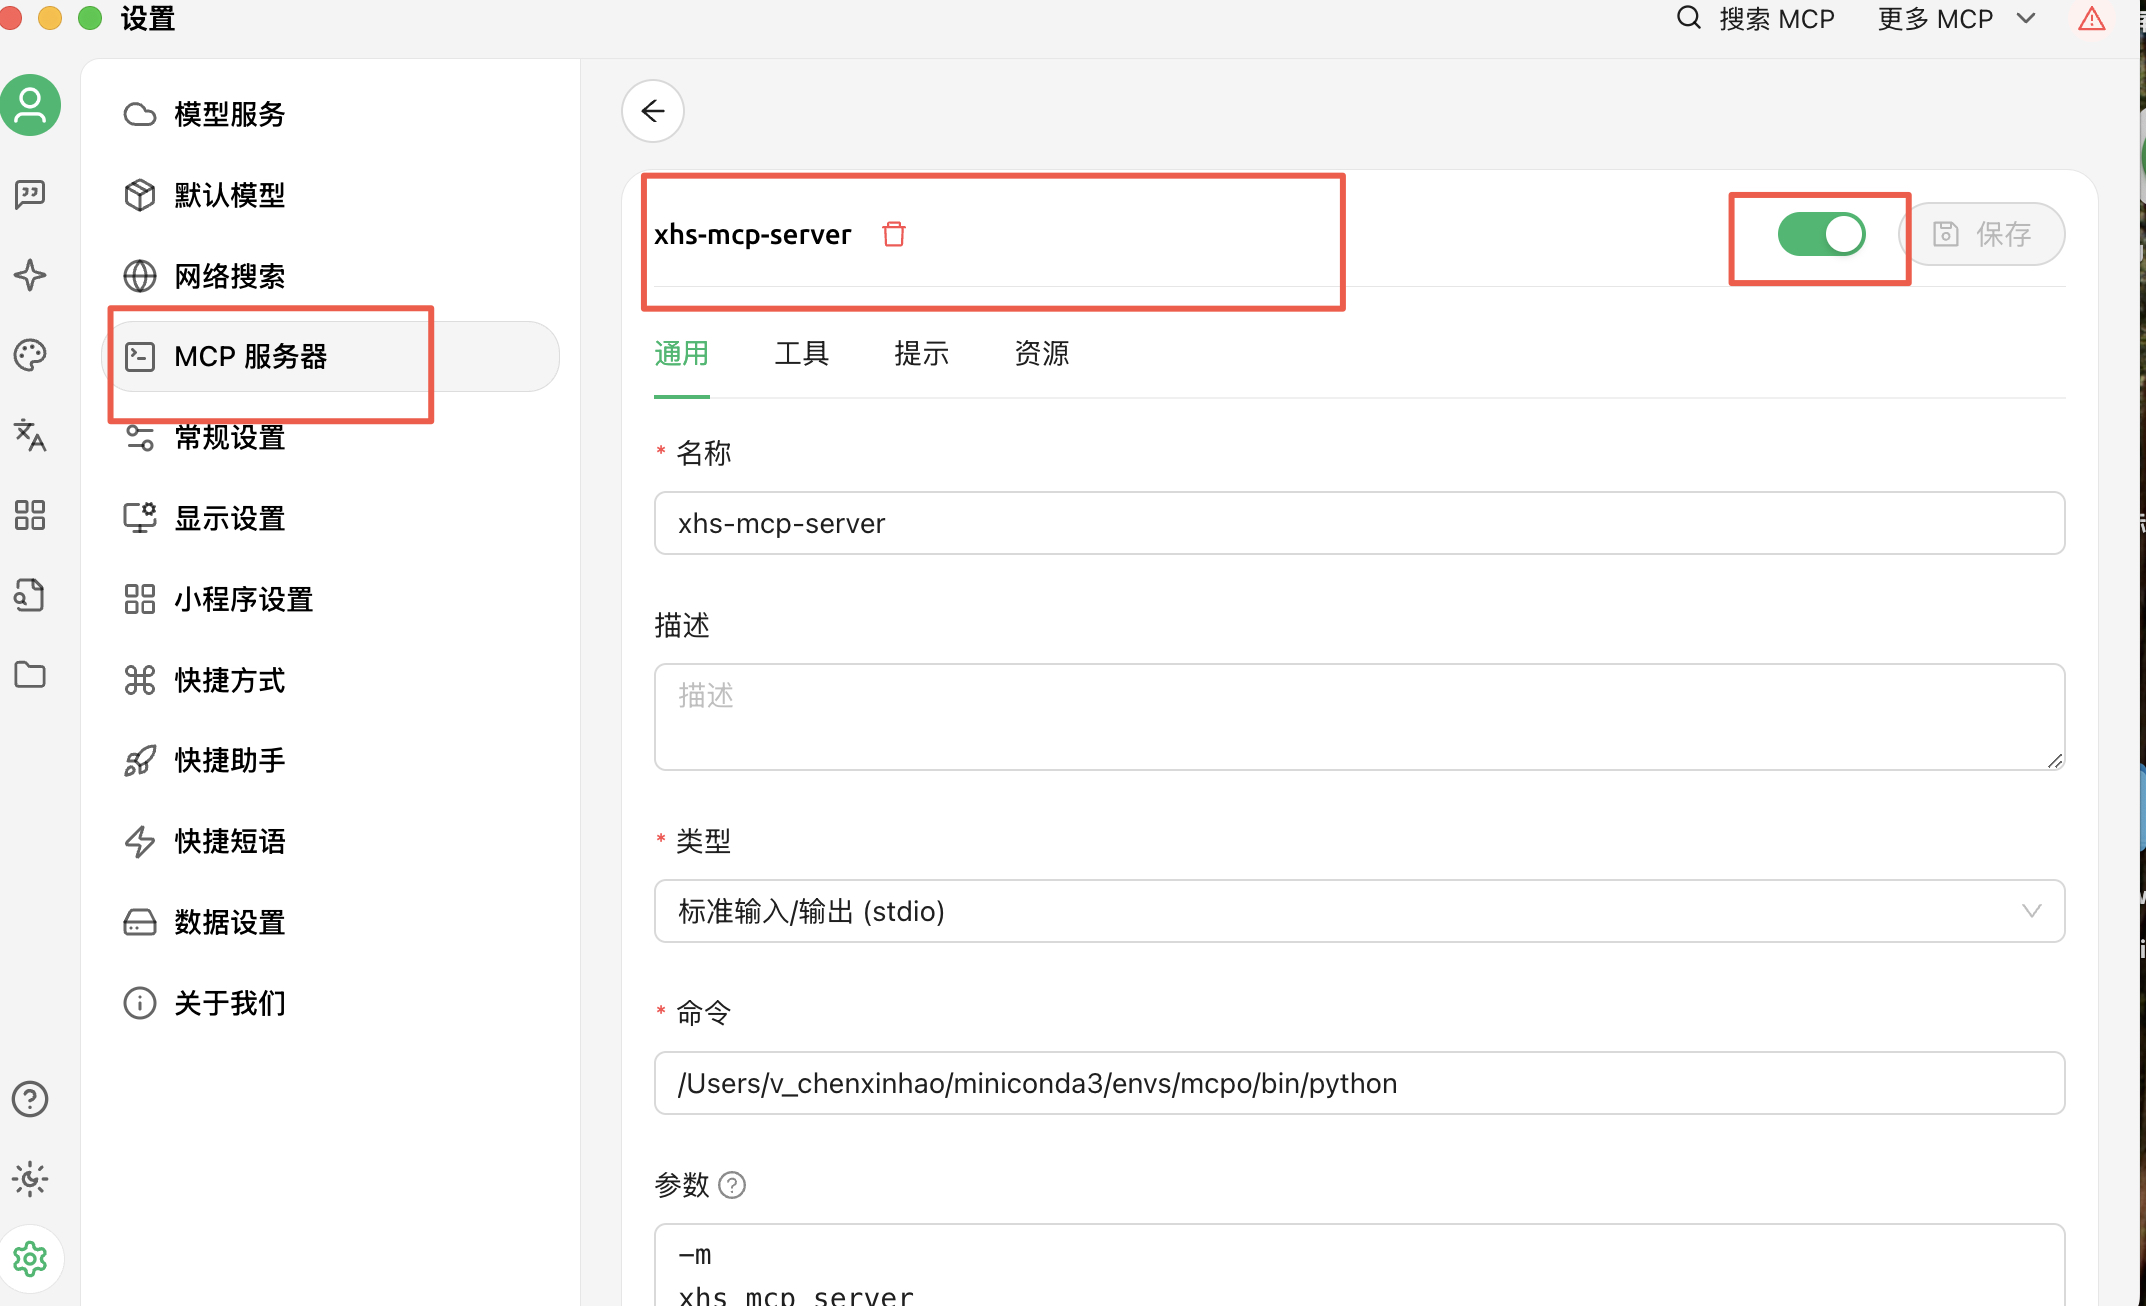
Task: Open the mini apps grid sidebar icon
Action: (30, 515)
